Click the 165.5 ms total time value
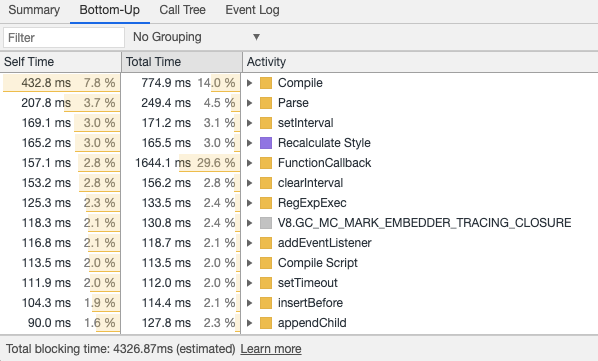 [166, 143]
